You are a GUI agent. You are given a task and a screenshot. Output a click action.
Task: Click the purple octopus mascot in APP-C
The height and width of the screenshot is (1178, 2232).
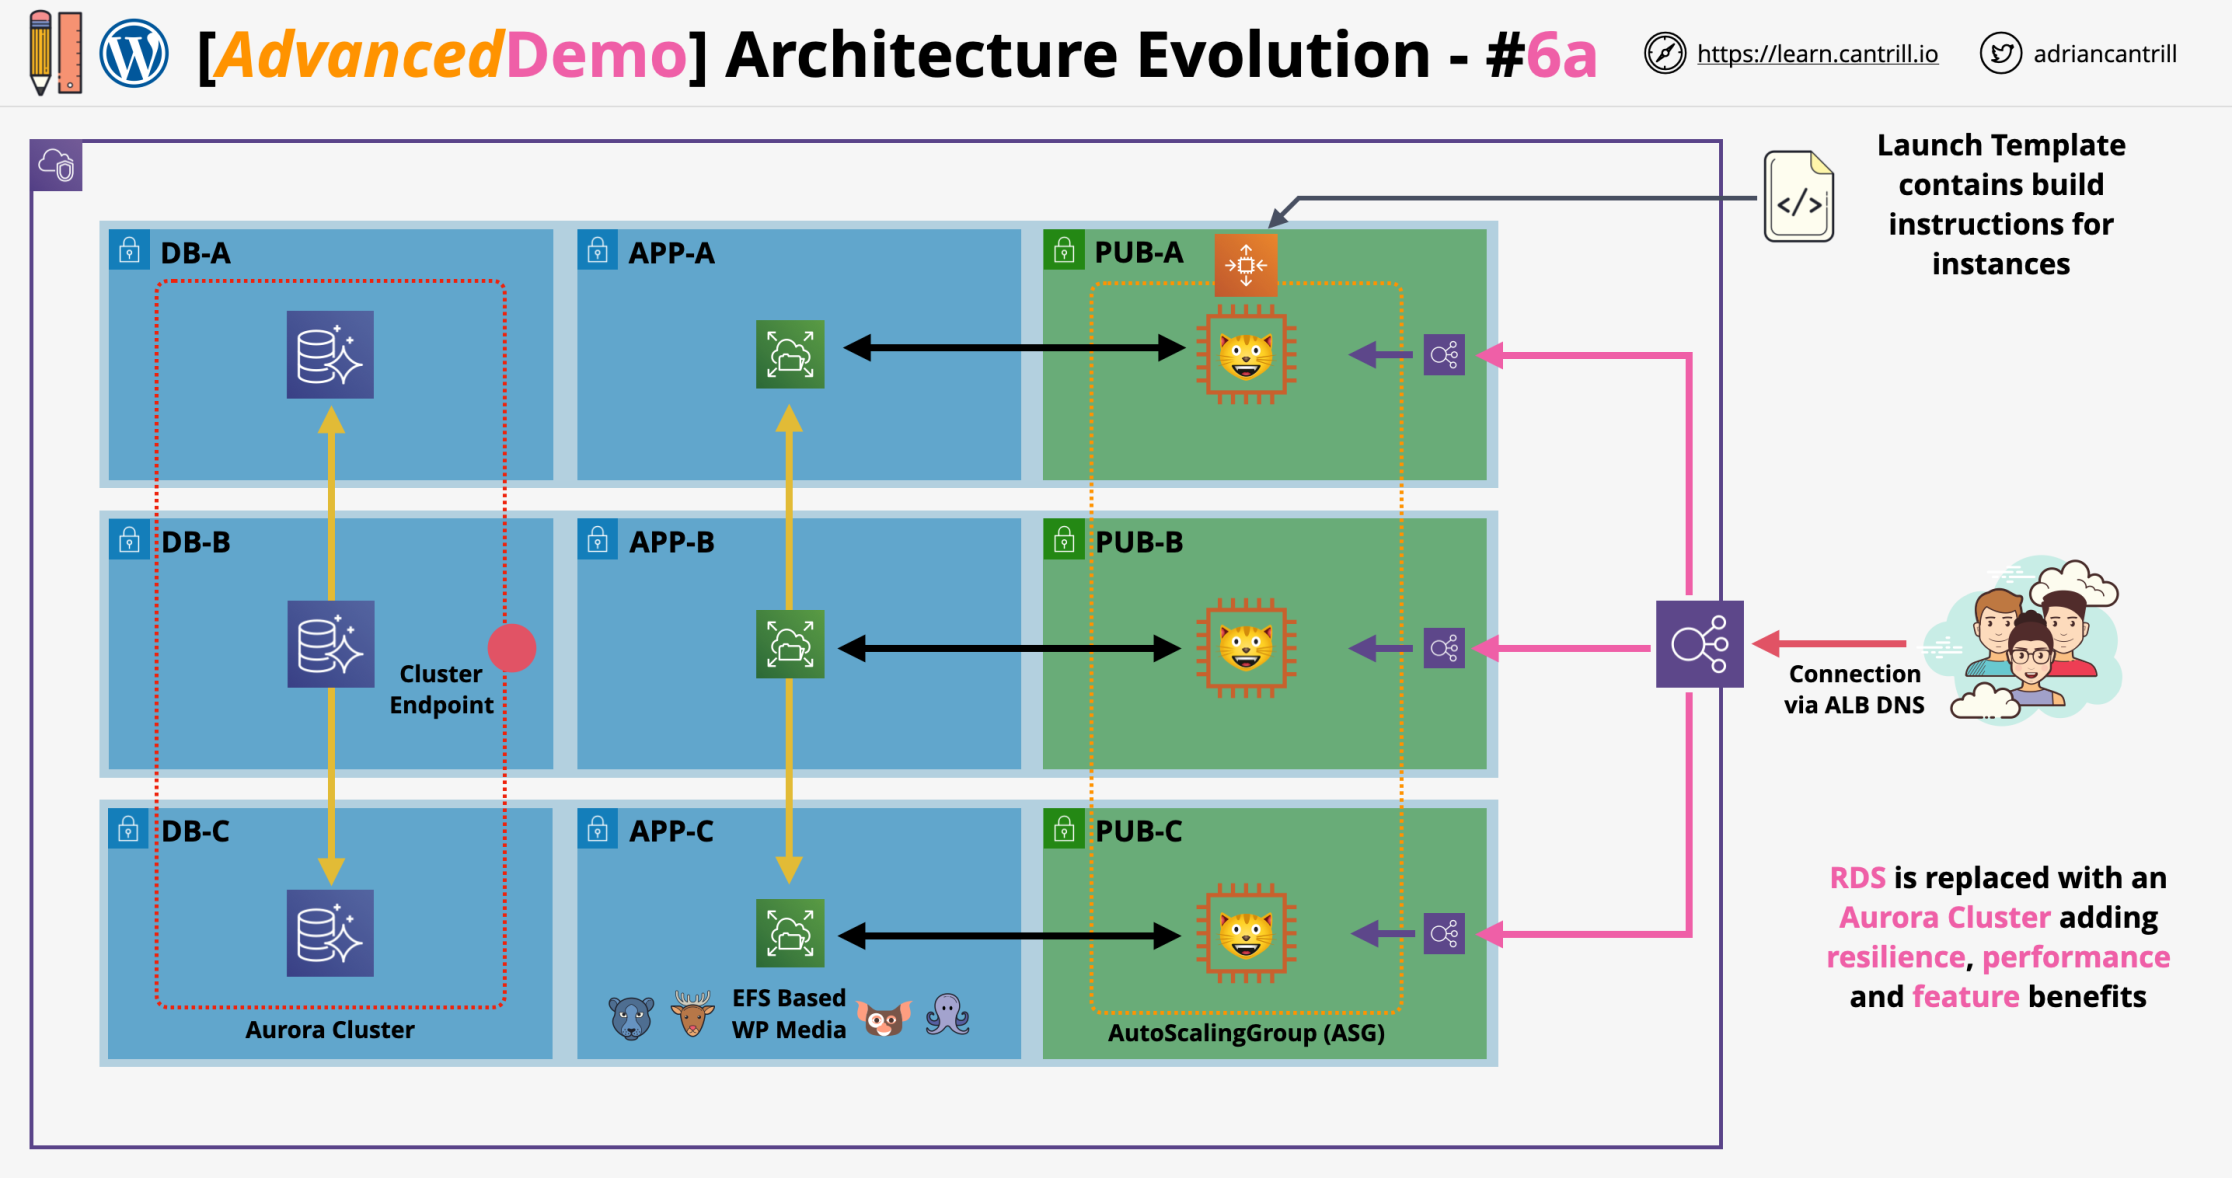pyautogui.click(x=946, y=1015)
